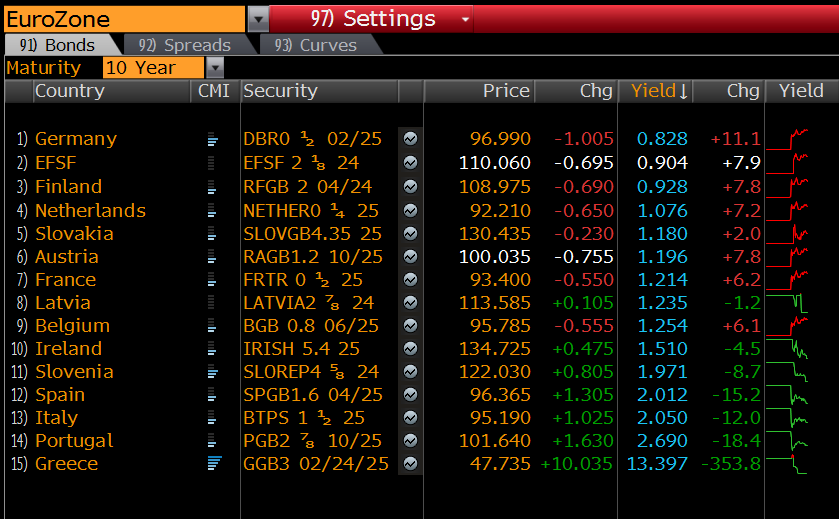Click the CMI bars icon for Spain
839x519 pixels.
tap(211, 395)
